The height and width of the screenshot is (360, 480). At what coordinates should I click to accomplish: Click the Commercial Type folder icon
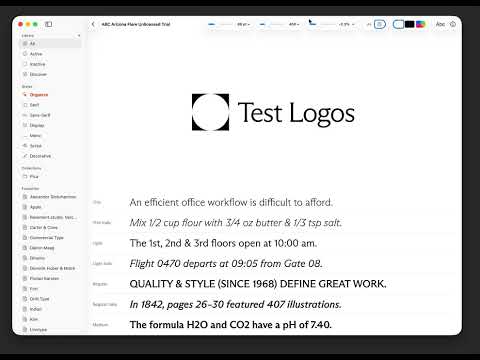(x=25, y=238)
